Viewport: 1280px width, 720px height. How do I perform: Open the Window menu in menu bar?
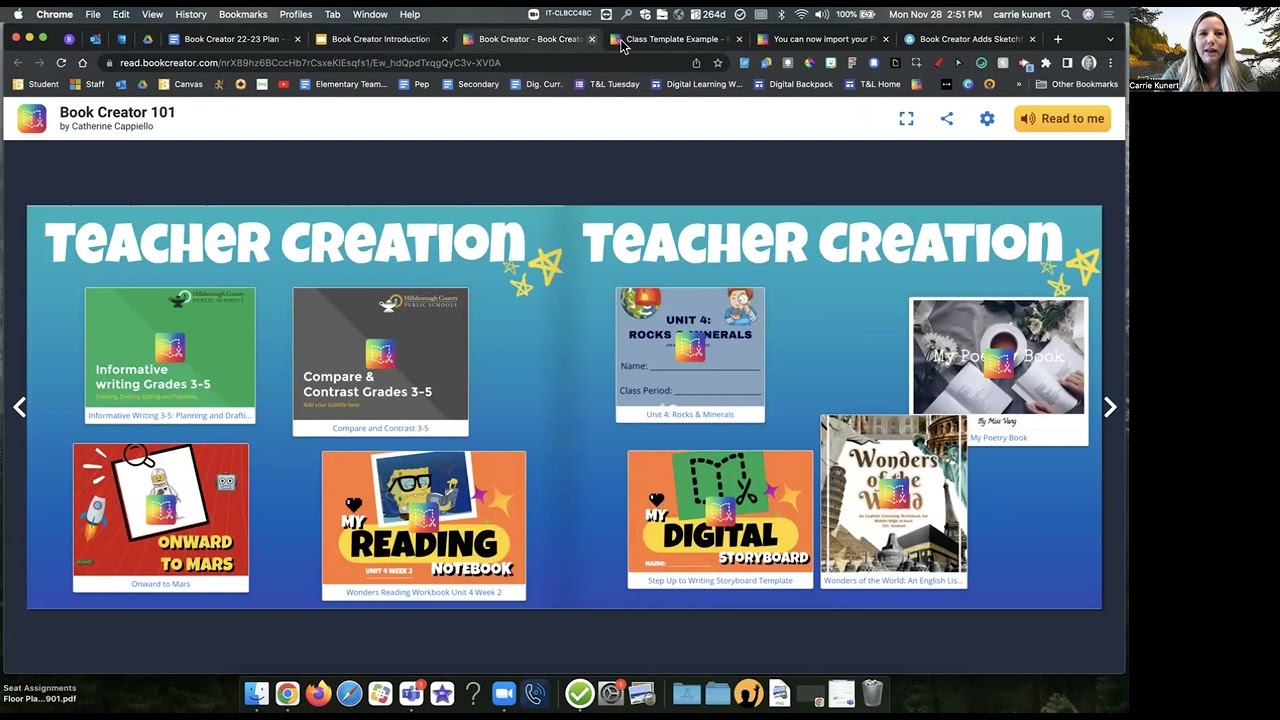(x=370, y=14)
